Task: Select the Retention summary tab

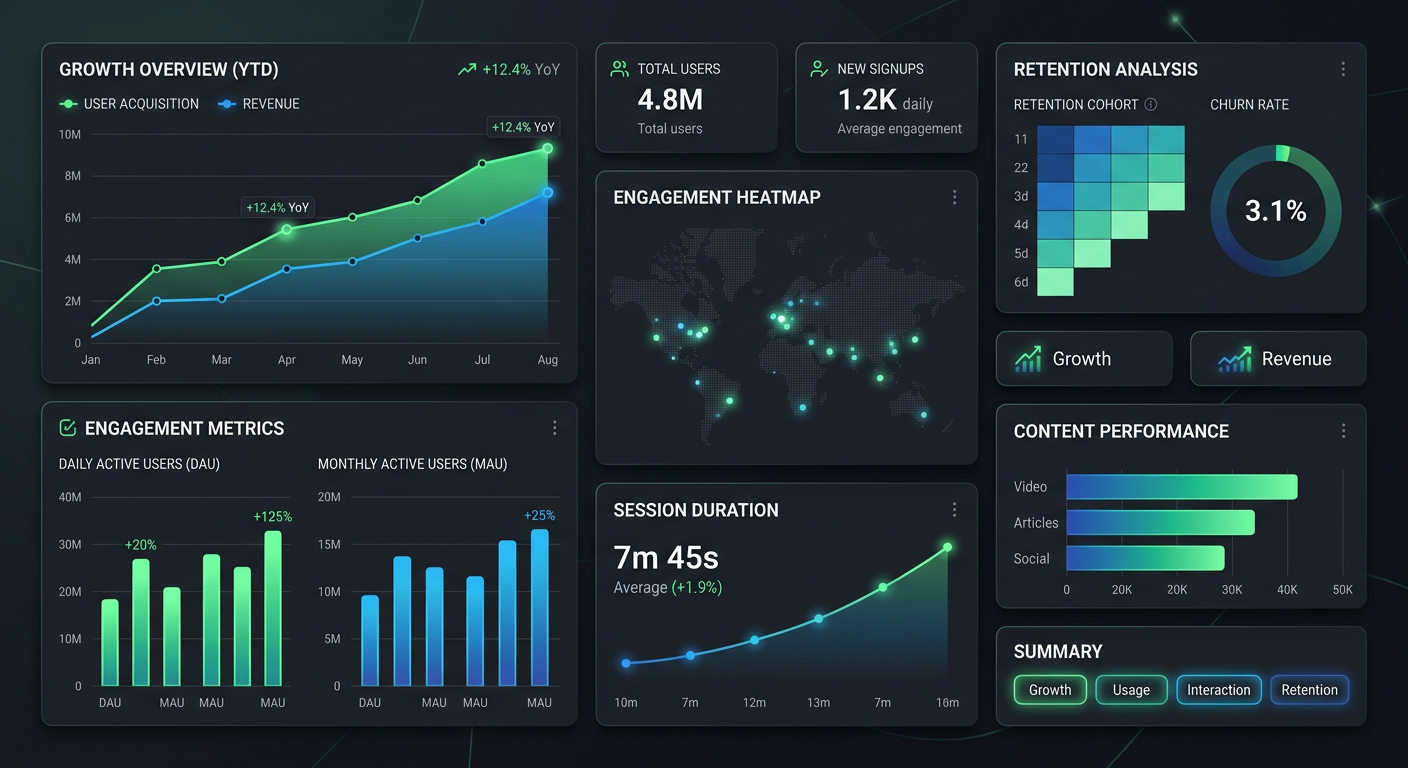Action: [1309, 690]
